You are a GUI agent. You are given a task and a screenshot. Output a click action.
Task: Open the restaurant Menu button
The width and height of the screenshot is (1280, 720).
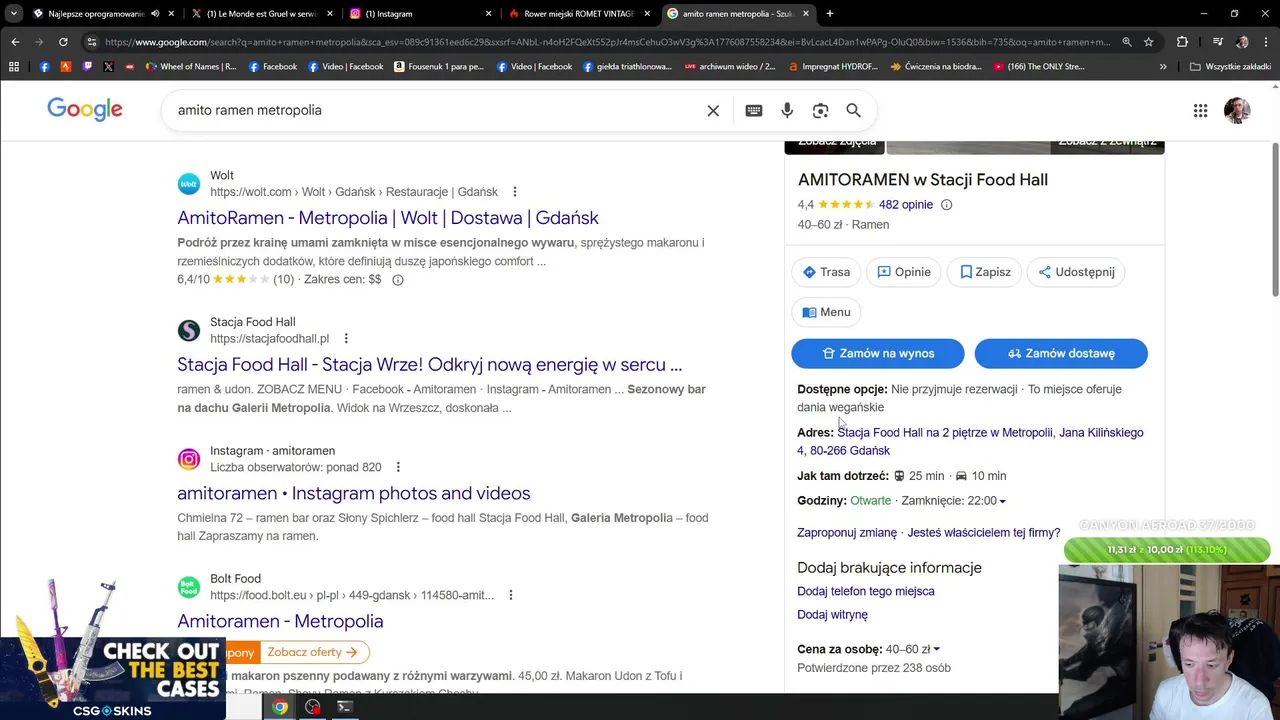(x=826, y=312)
